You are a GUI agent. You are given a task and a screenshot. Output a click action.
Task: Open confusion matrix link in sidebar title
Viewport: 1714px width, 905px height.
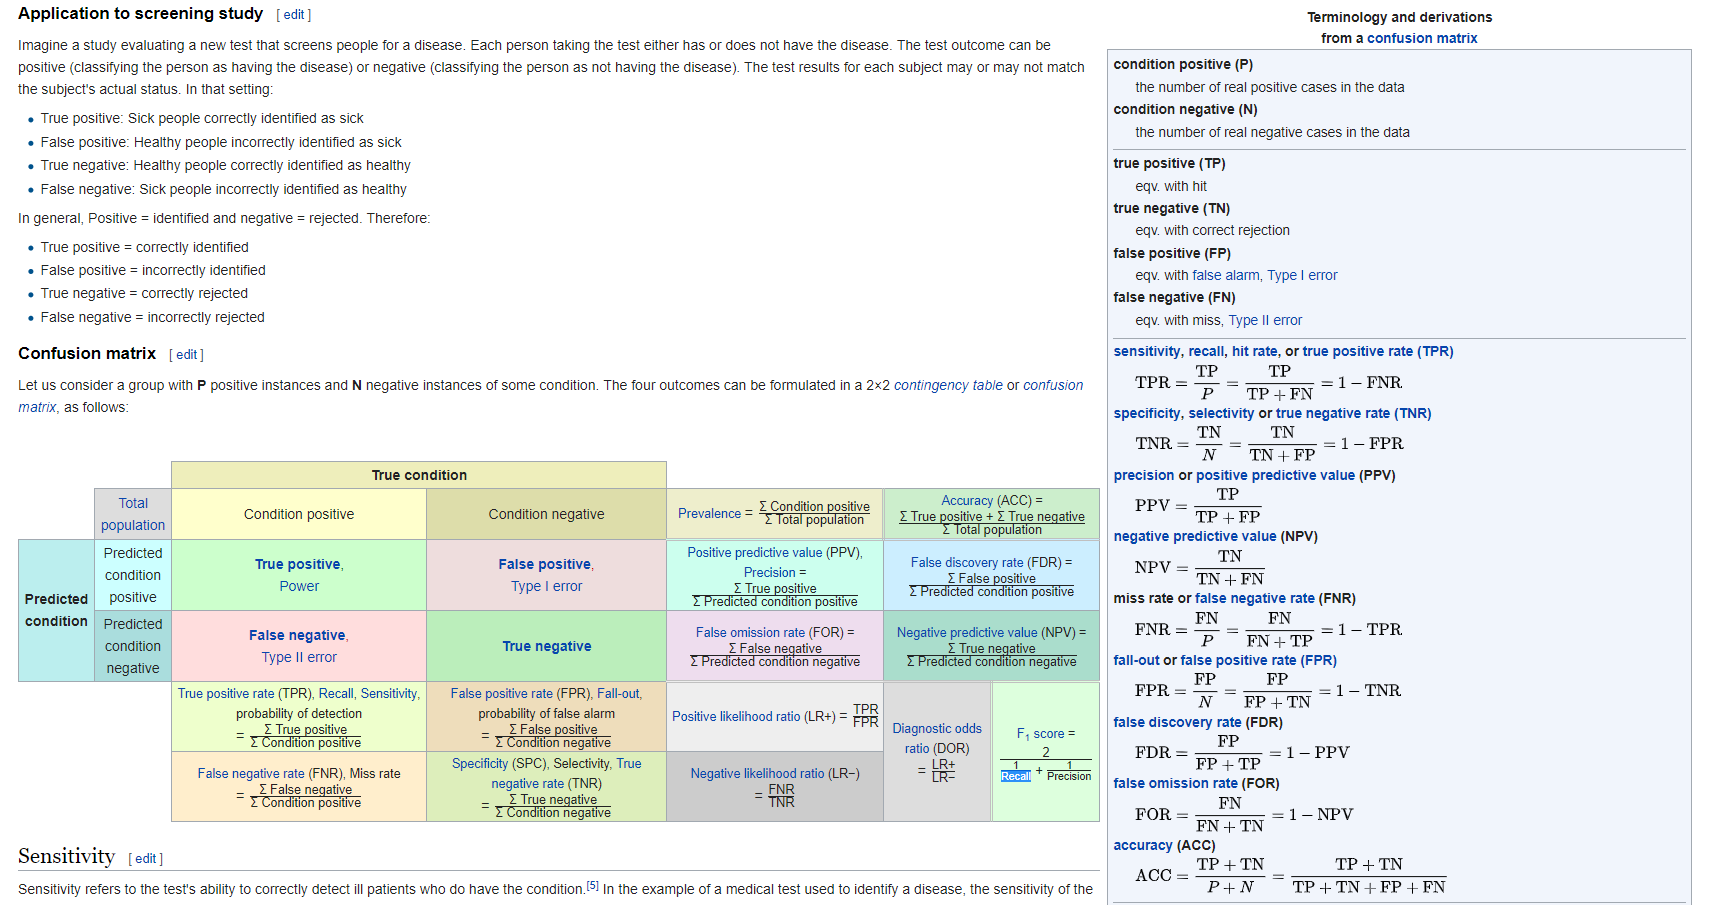(x=1422, y=38)
